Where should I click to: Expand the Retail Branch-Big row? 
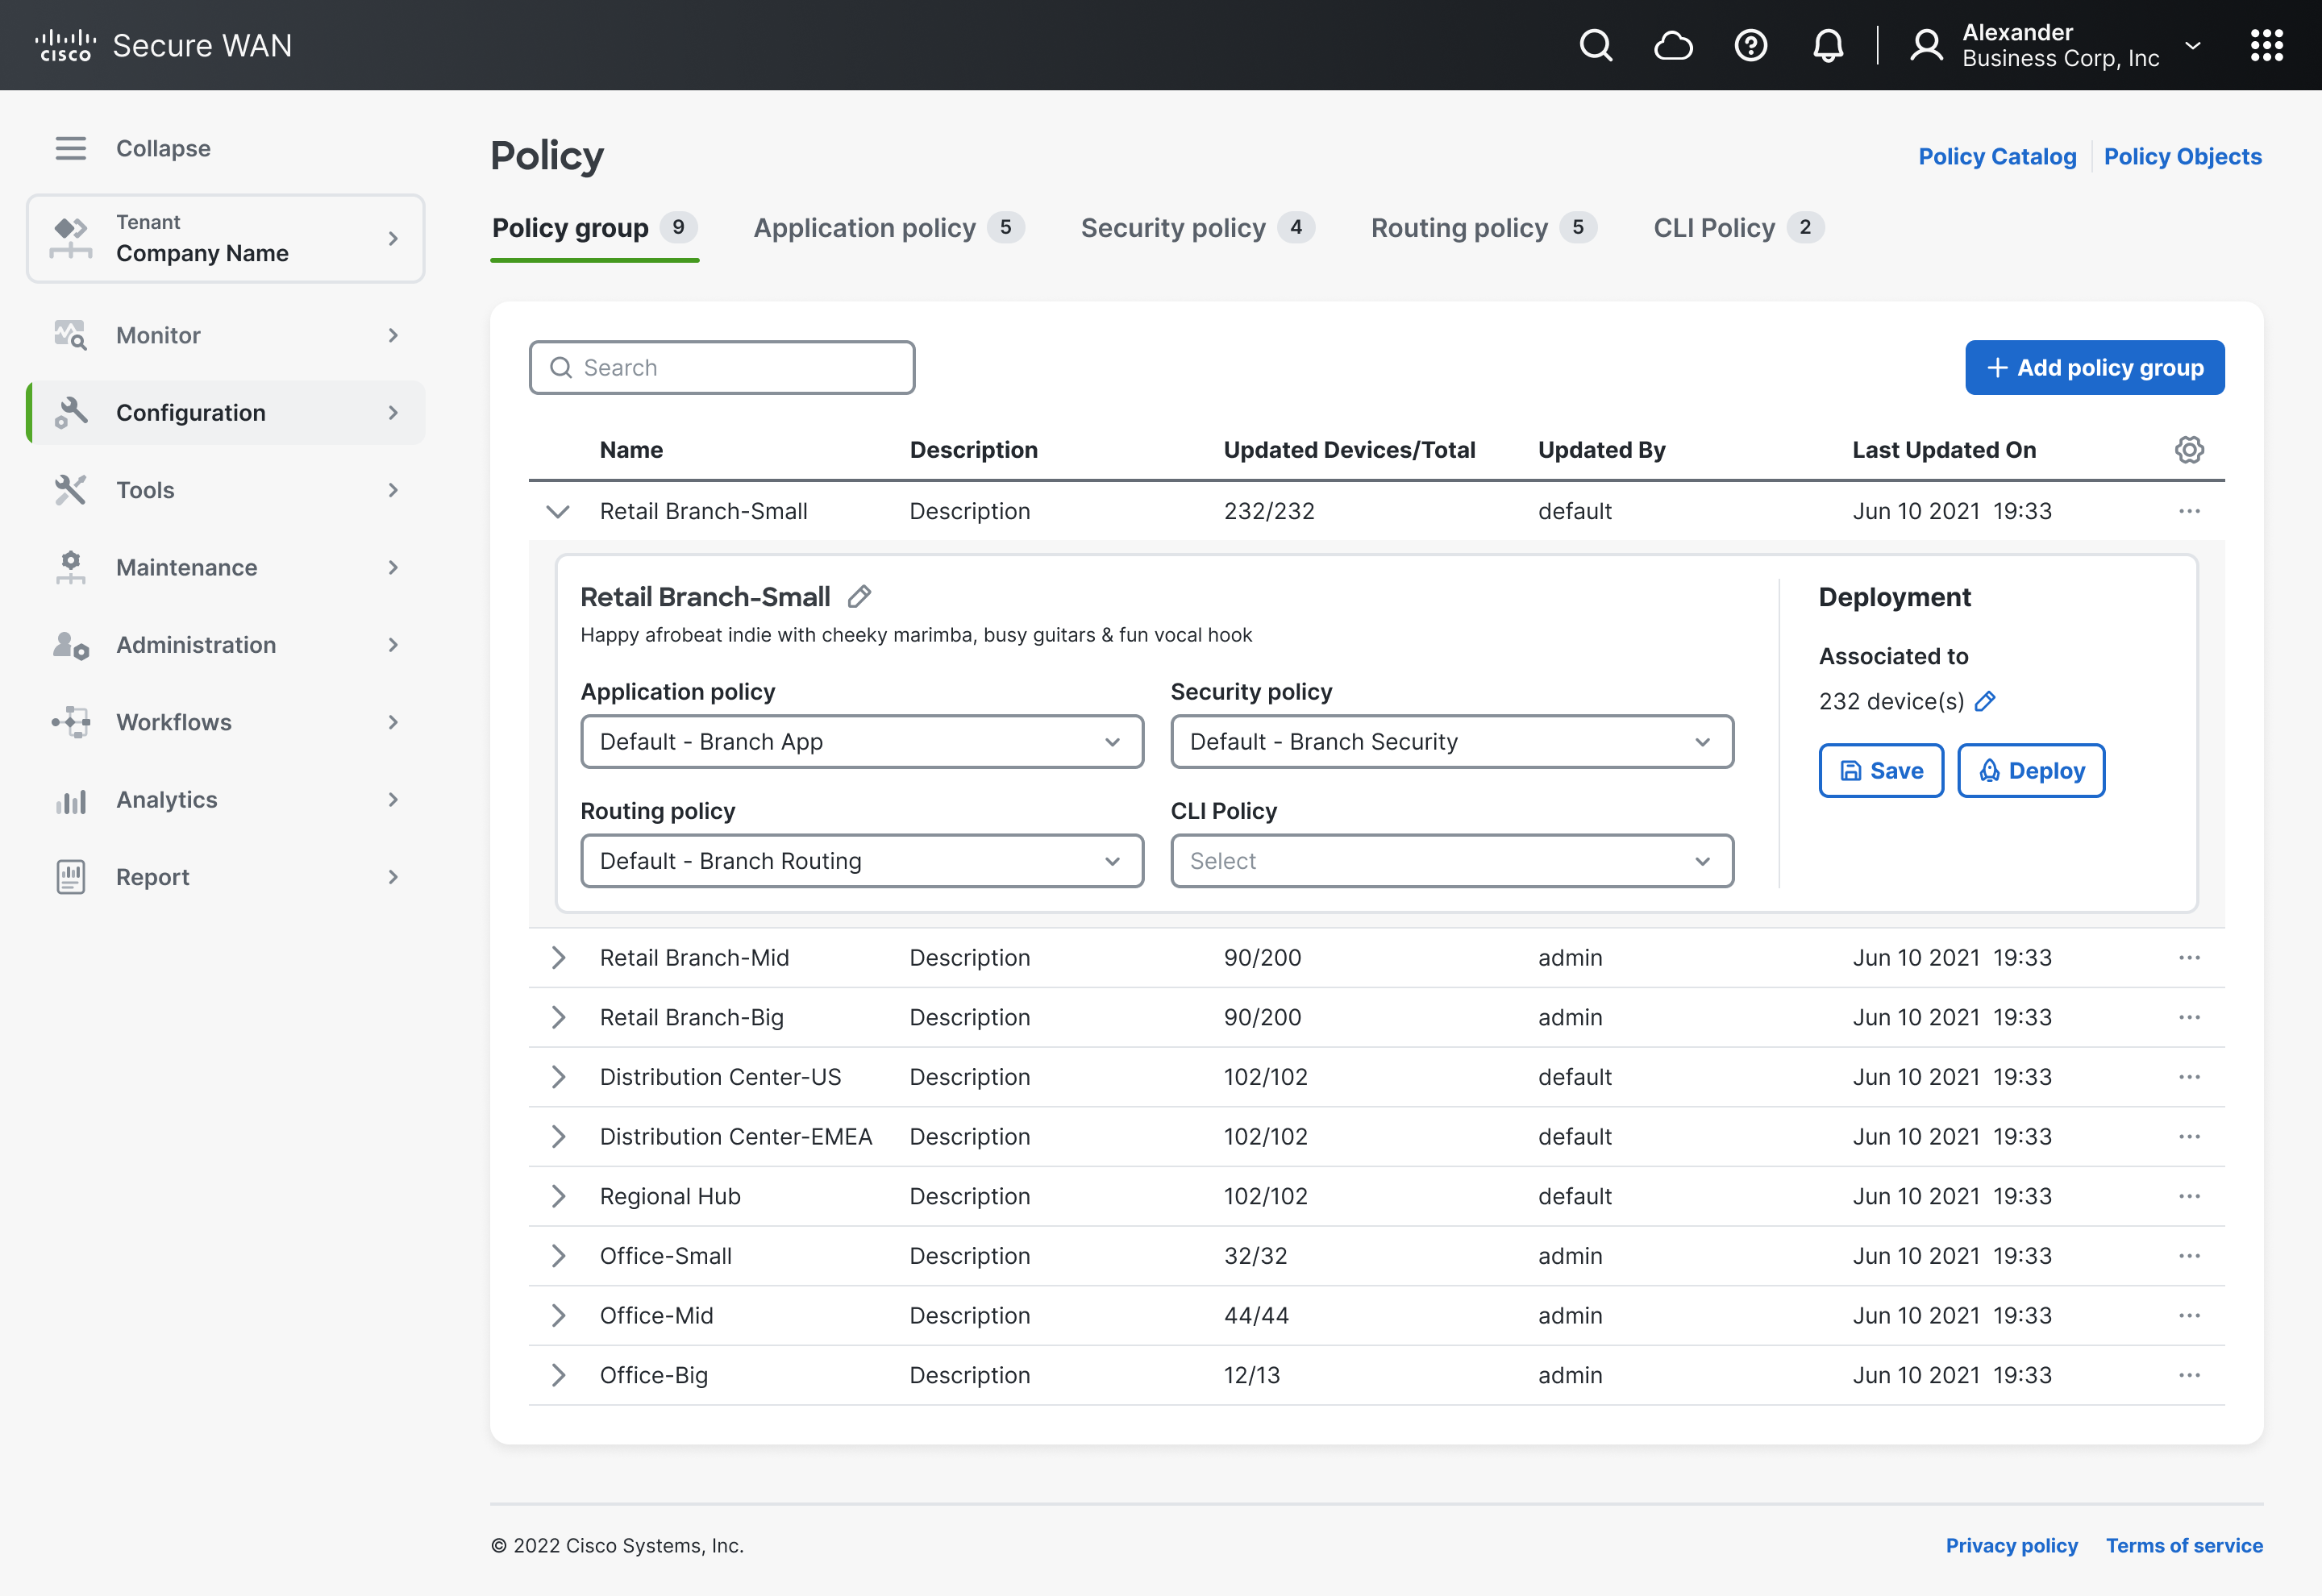[x=558, y=1017]
